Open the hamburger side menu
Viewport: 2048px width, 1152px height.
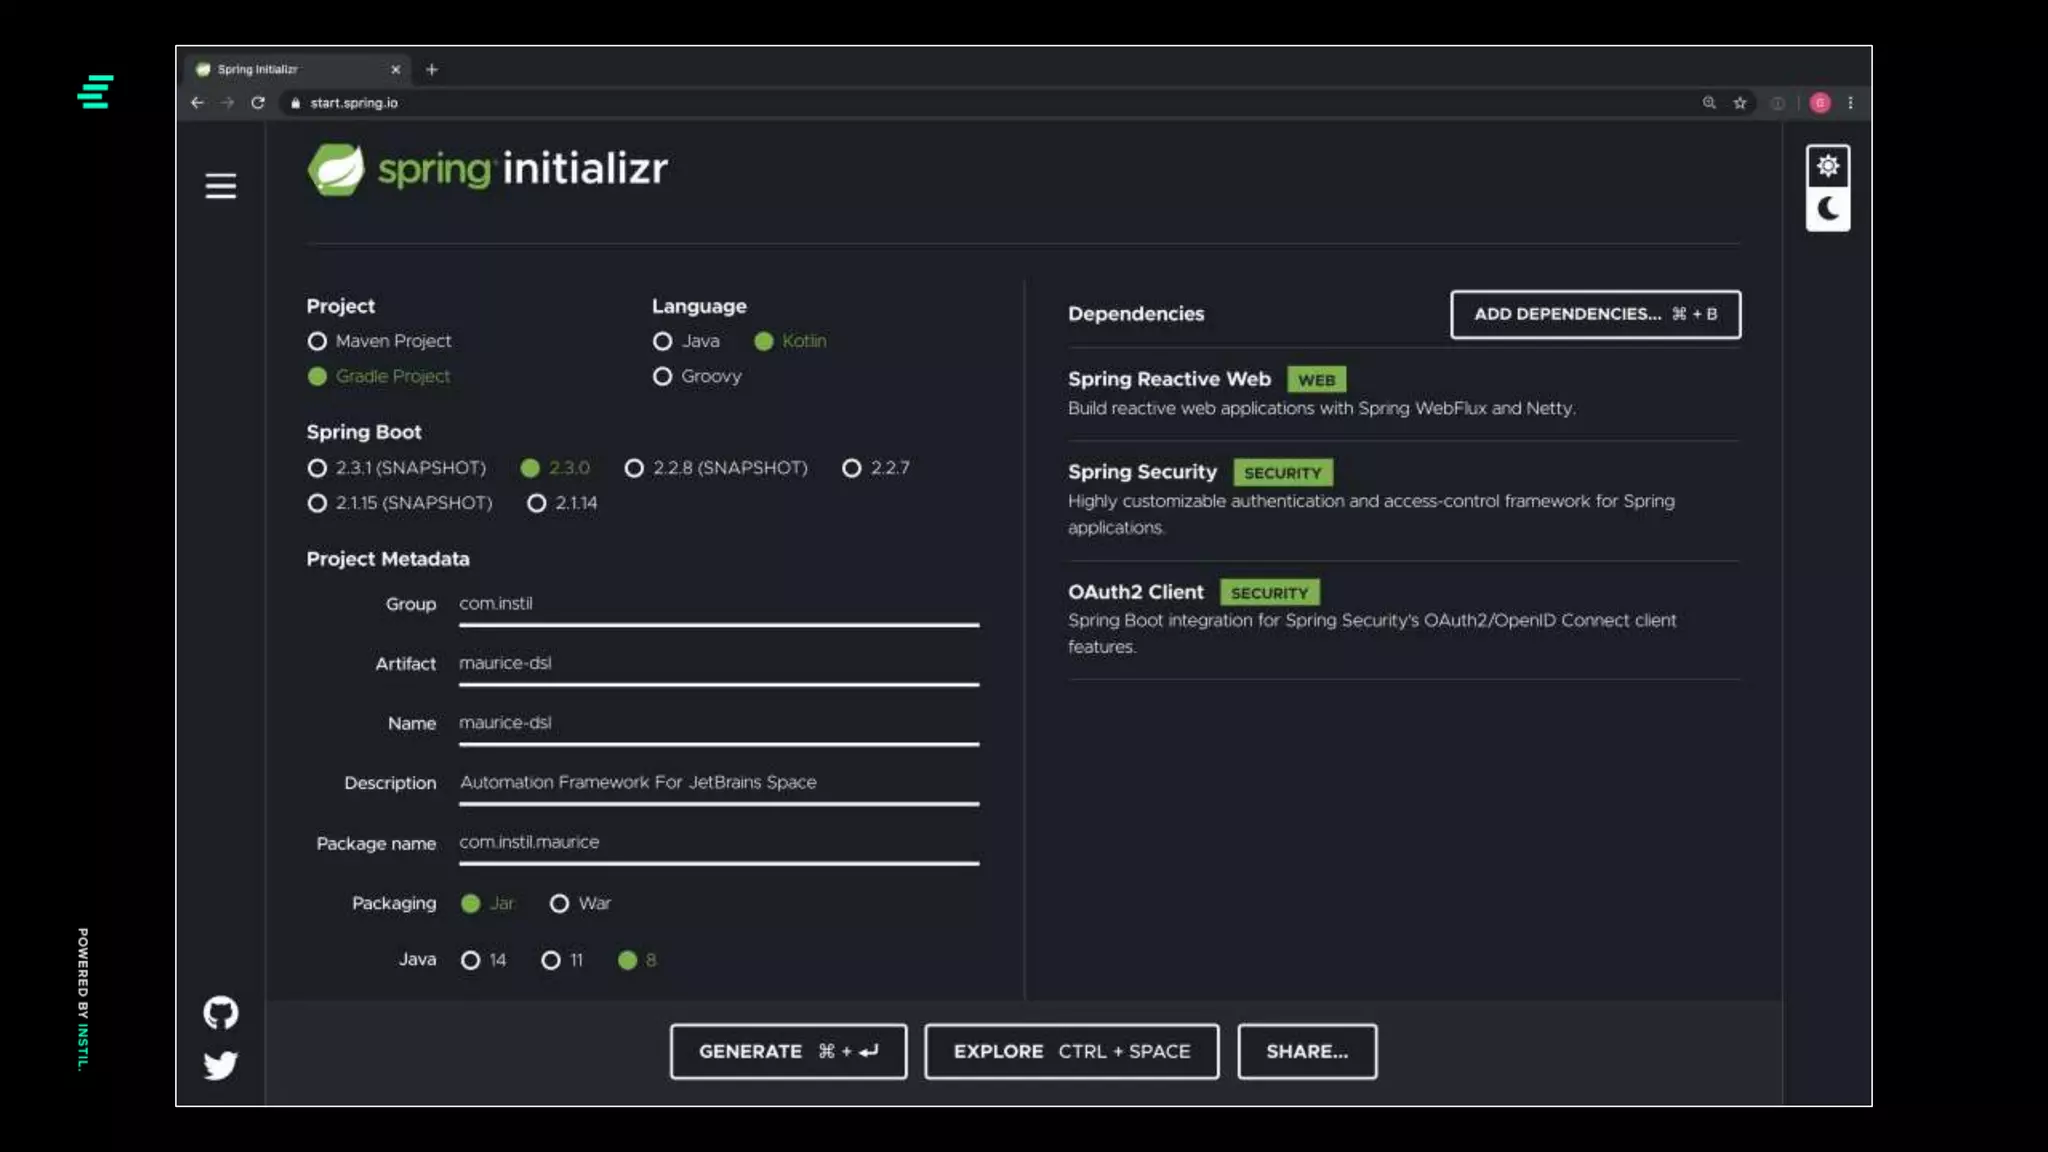click(220, 186)
